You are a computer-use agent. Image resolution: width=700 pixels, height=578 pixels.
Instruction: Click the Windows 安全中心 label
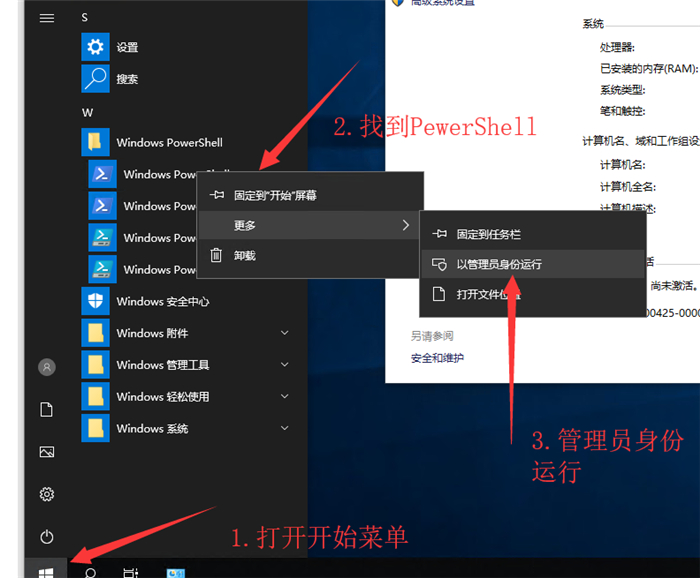point(163,301)
